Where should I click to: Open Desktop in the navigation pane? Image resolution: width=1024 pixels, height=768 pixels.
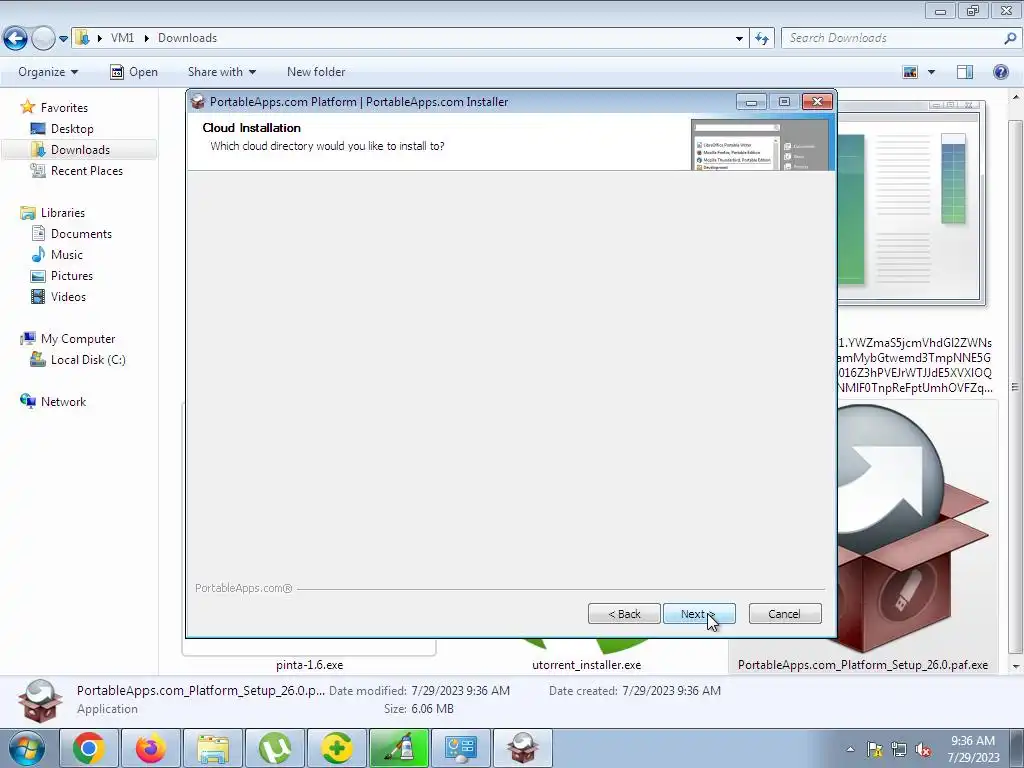[x=72, y=129]
